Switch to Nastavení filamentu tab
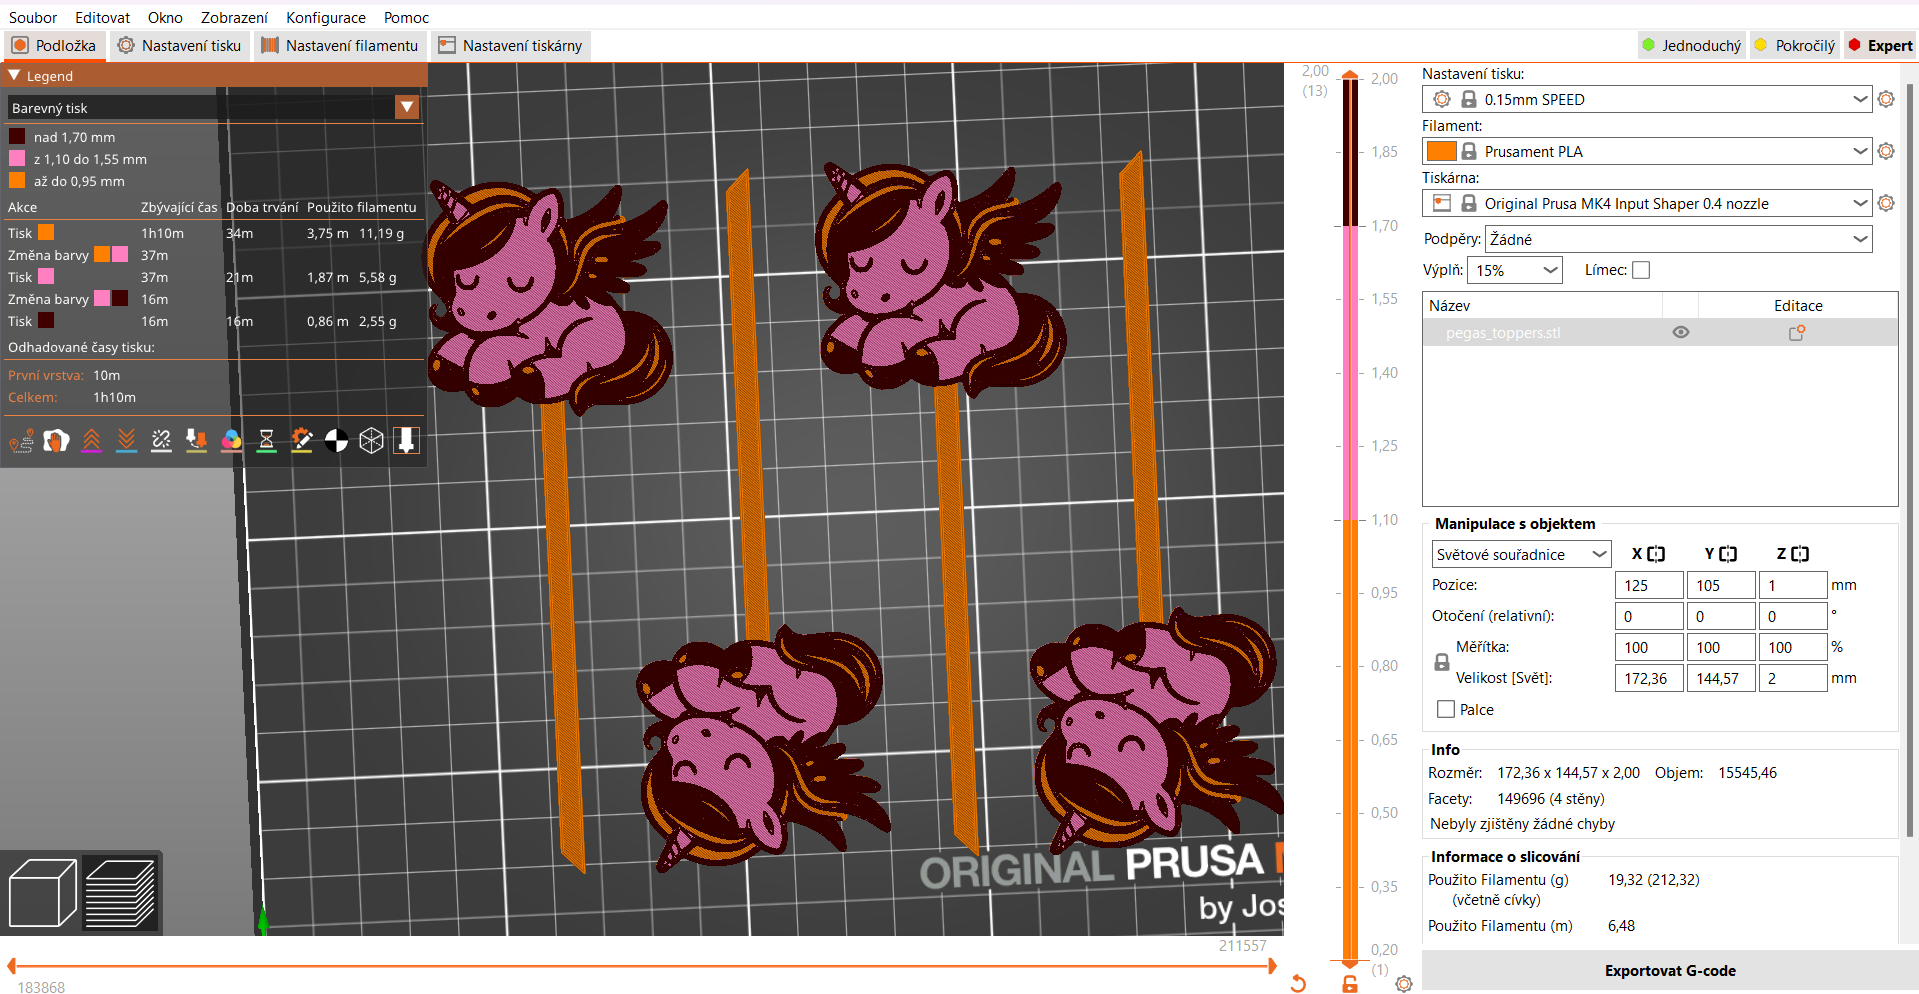Screen dimensions: 1919x994 point(340,46)
